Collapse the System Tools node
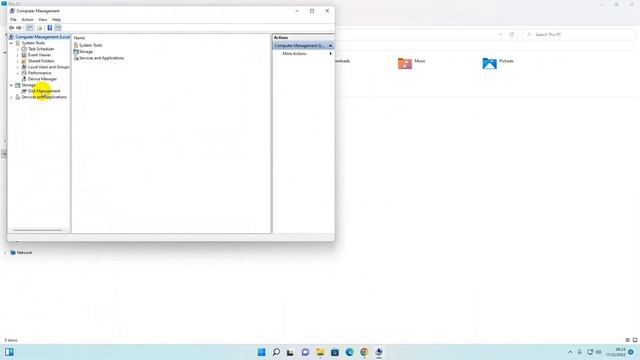 click(11, 43)
